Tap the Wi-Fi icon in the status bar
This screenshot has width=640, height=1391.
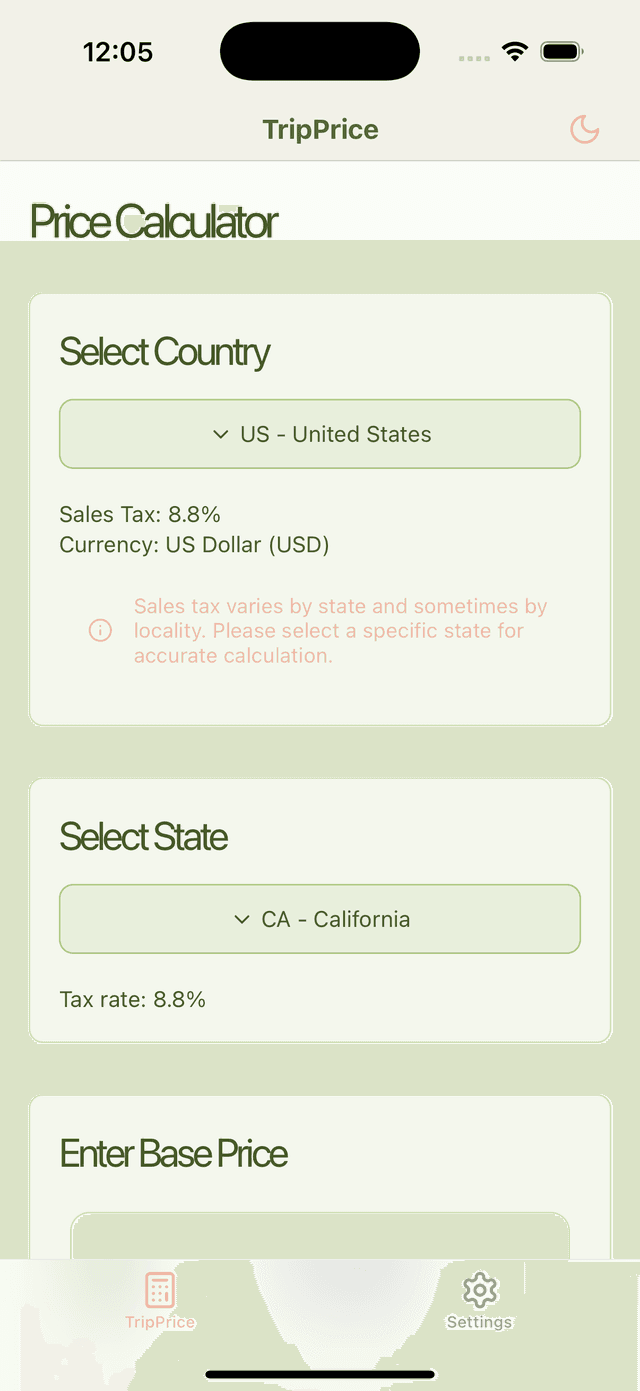[x=515, y=52]
